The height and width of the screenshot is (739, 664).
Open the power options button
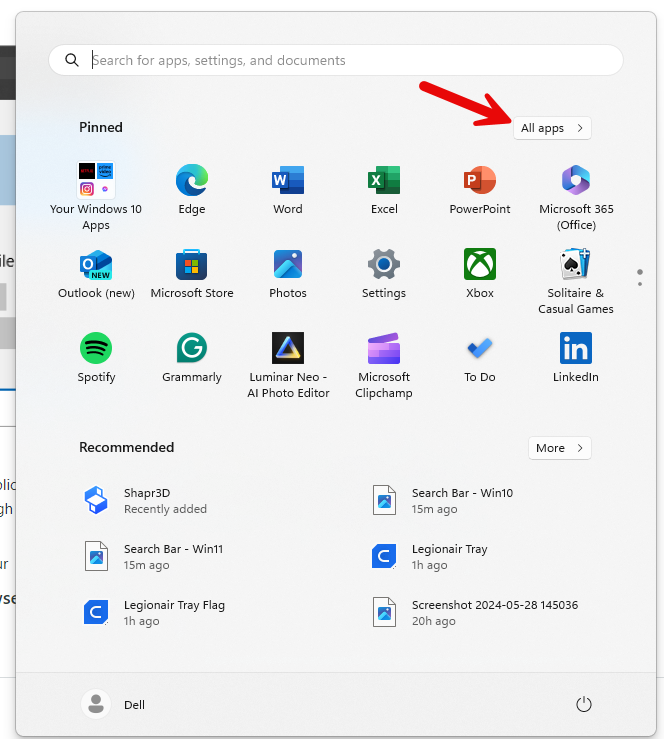click(583, 704)
